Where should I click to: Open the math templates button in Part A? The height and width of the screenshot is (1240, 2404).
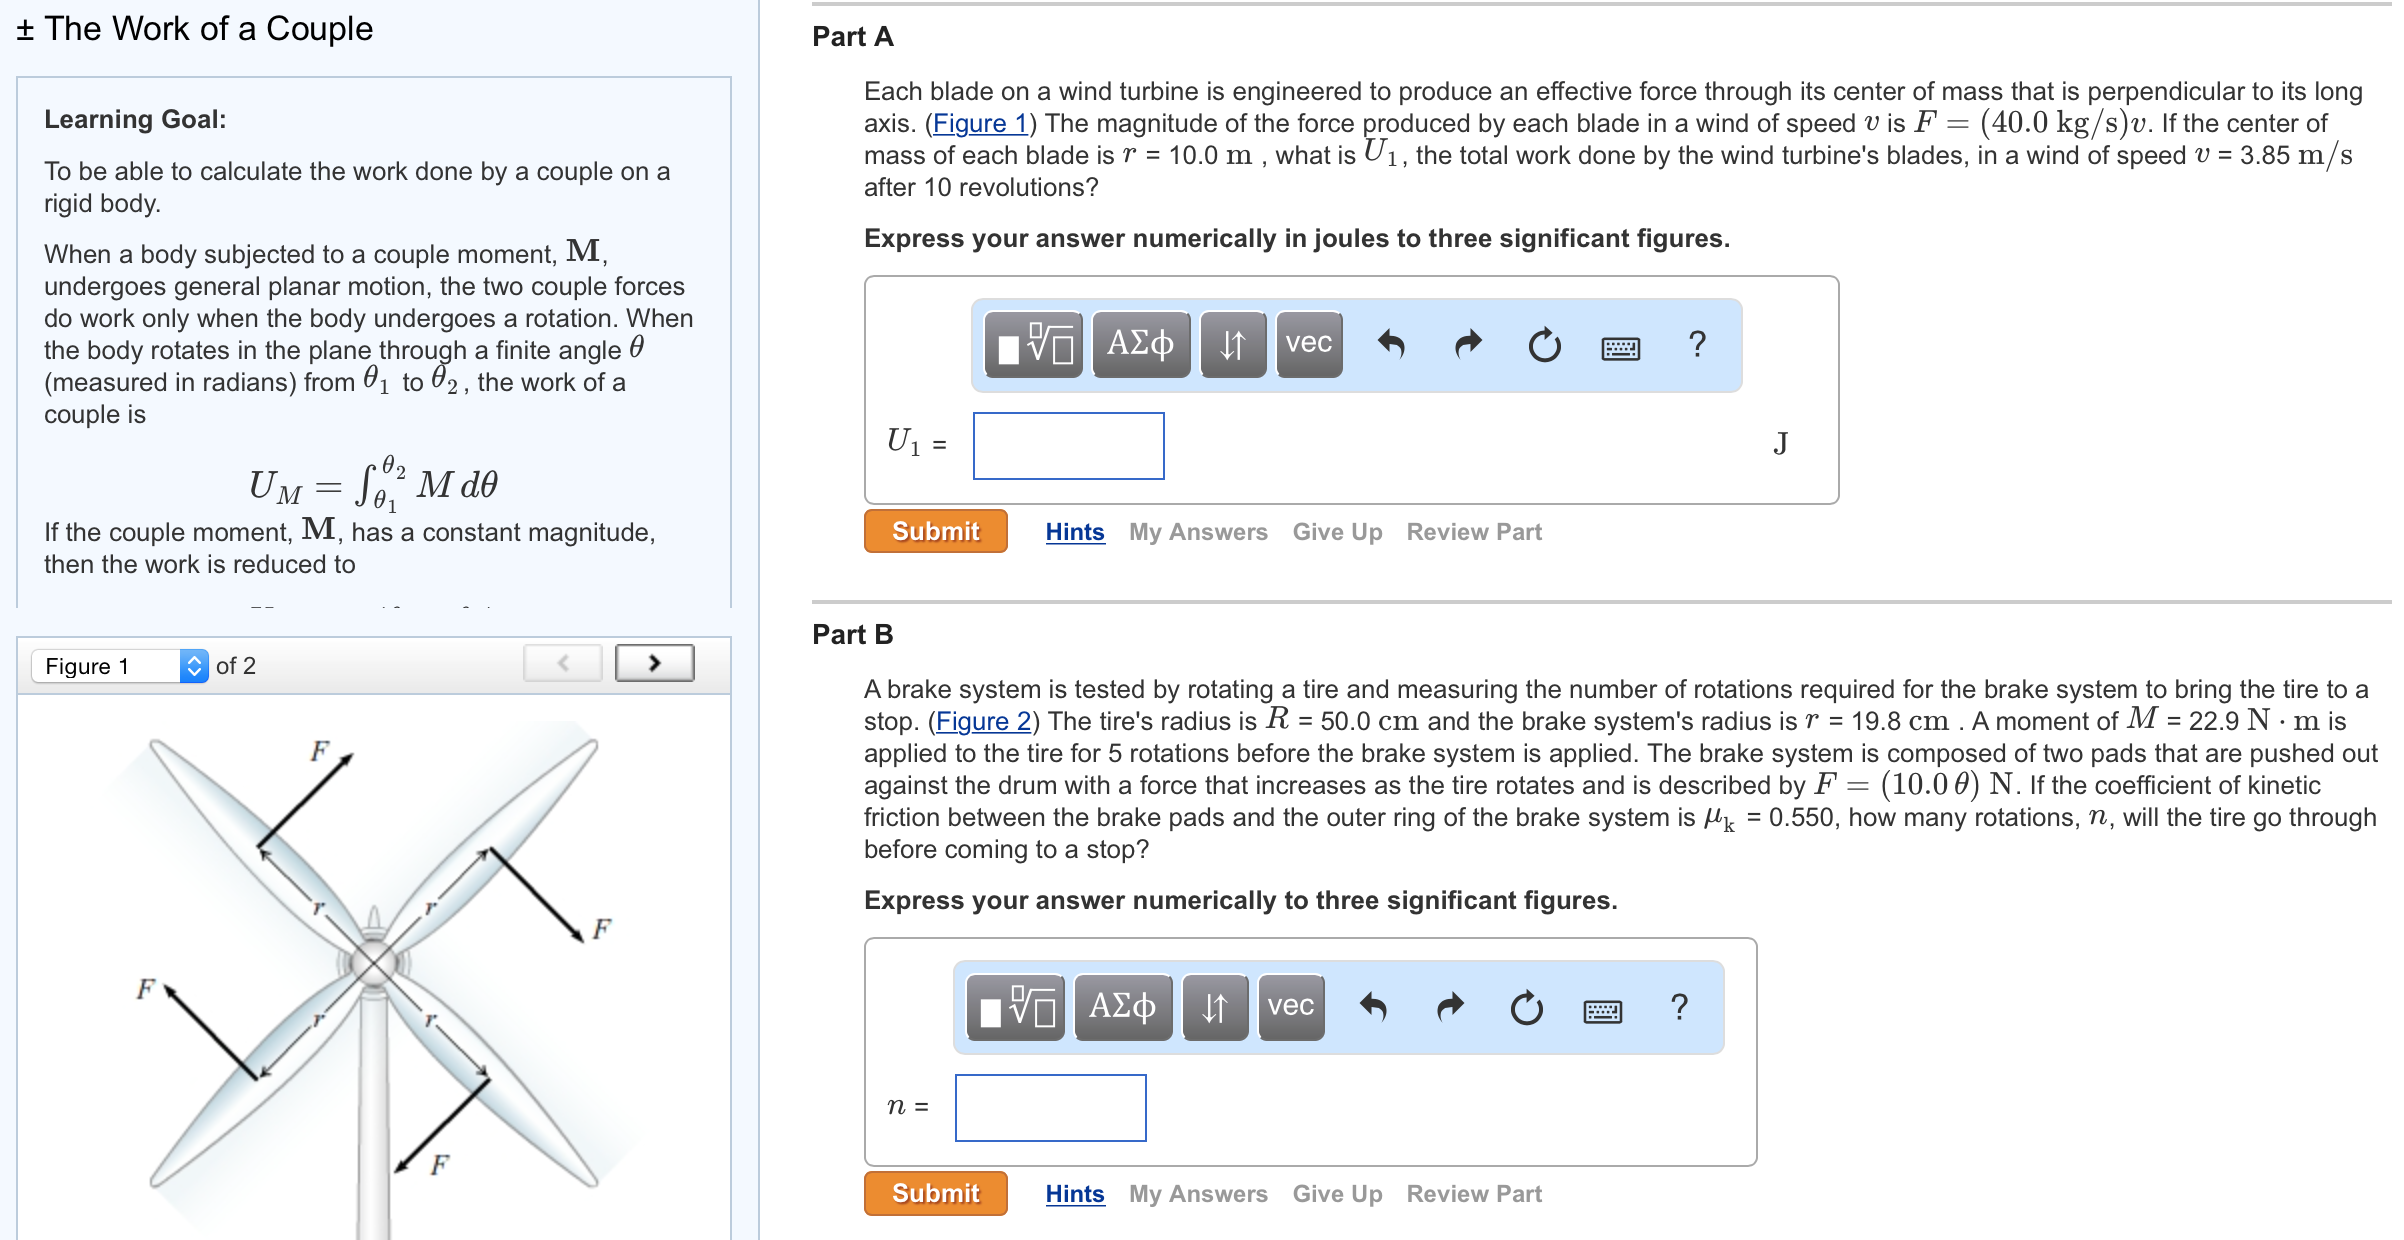coord(1034,345)
